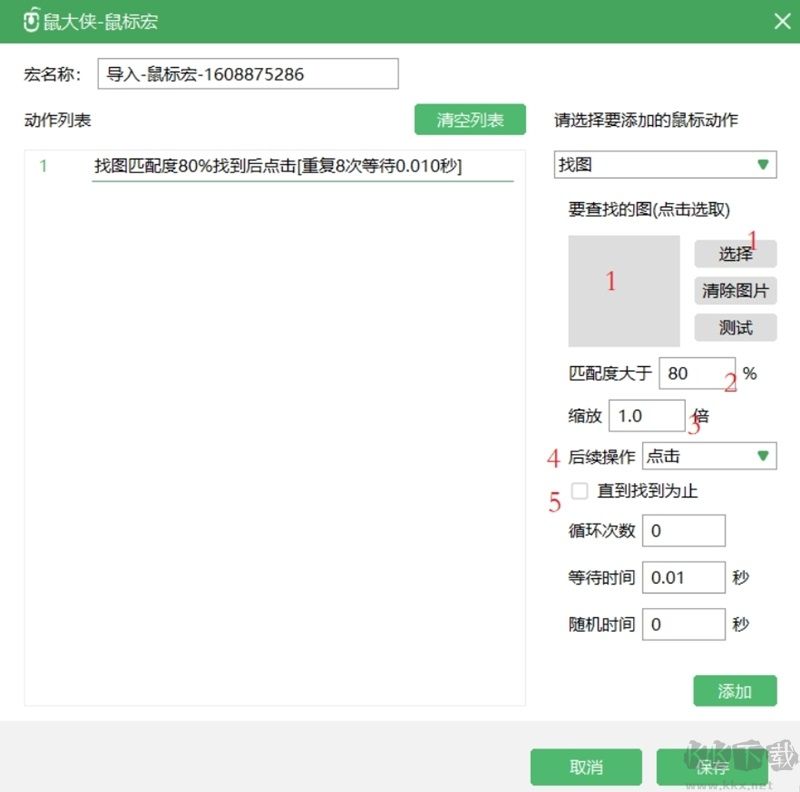Image resolution: width=800 pixels, height=792 pixels.
Task: Select the 随机时间 random time field
Action: click(x=683, y=624)
